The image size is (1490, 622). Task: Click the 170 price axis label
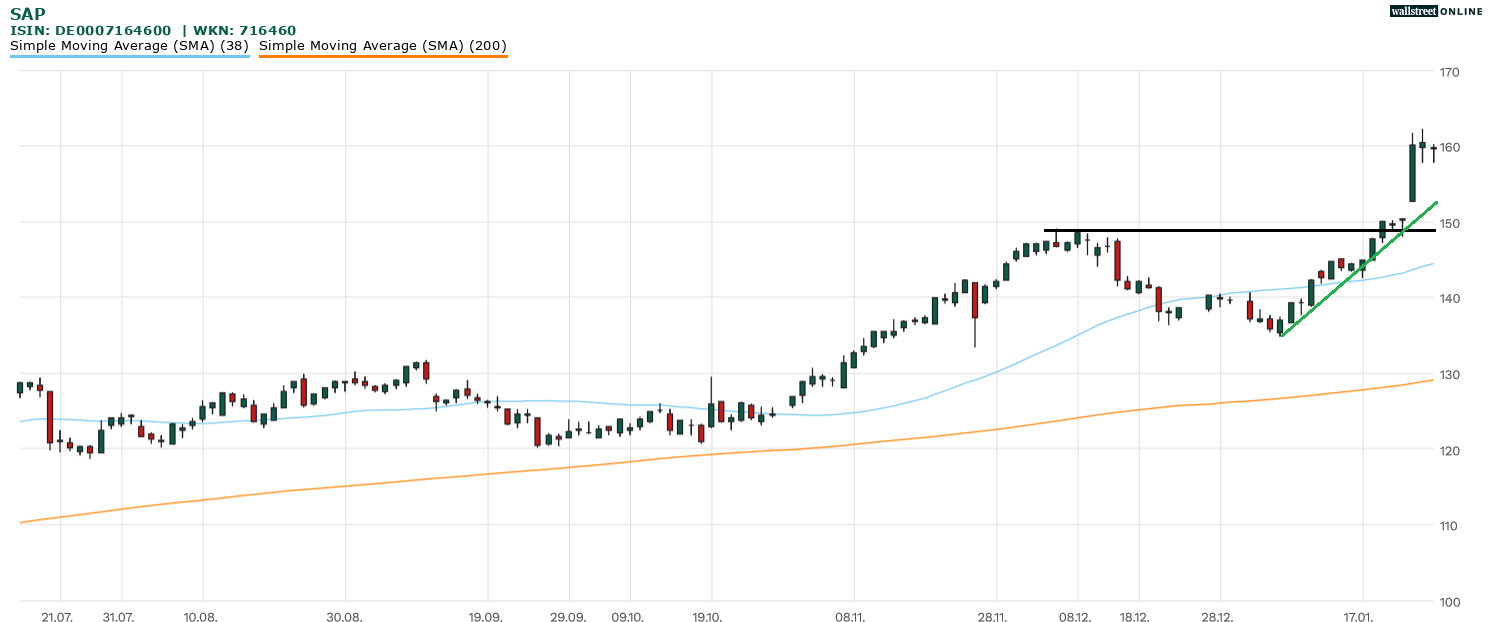coord(1449,72)
